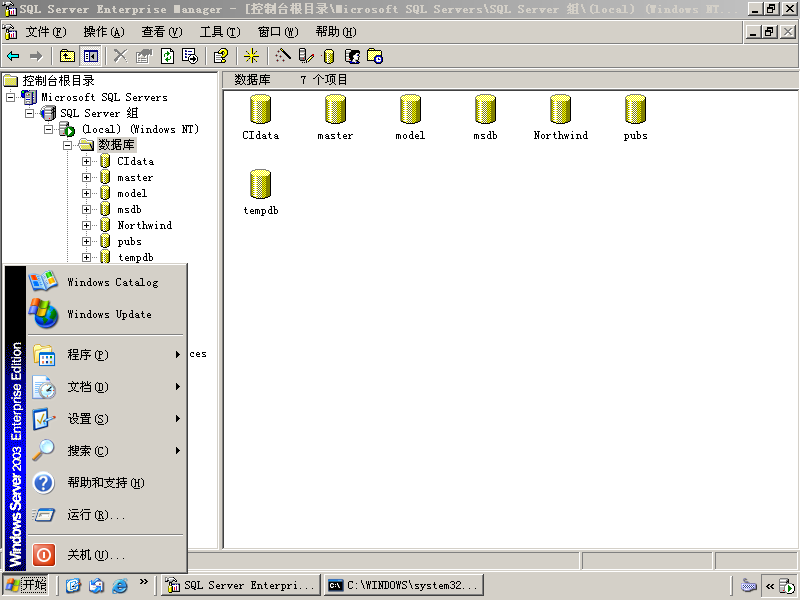This screenshot has width=800, height=600.
Task: Collapse the SQL Server 组 tree node
Action: (x=30, y=113)
